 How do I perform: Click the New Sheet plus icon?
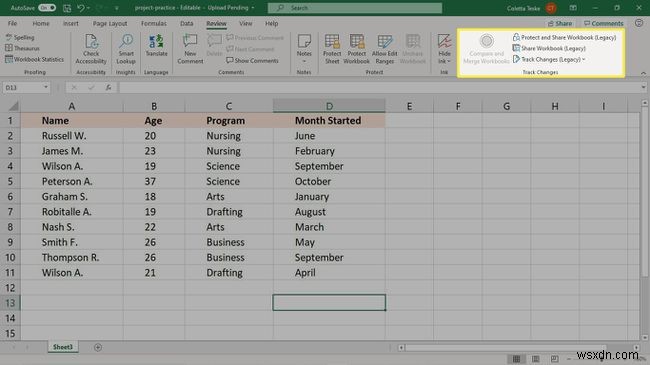click(x=98, y=347)
